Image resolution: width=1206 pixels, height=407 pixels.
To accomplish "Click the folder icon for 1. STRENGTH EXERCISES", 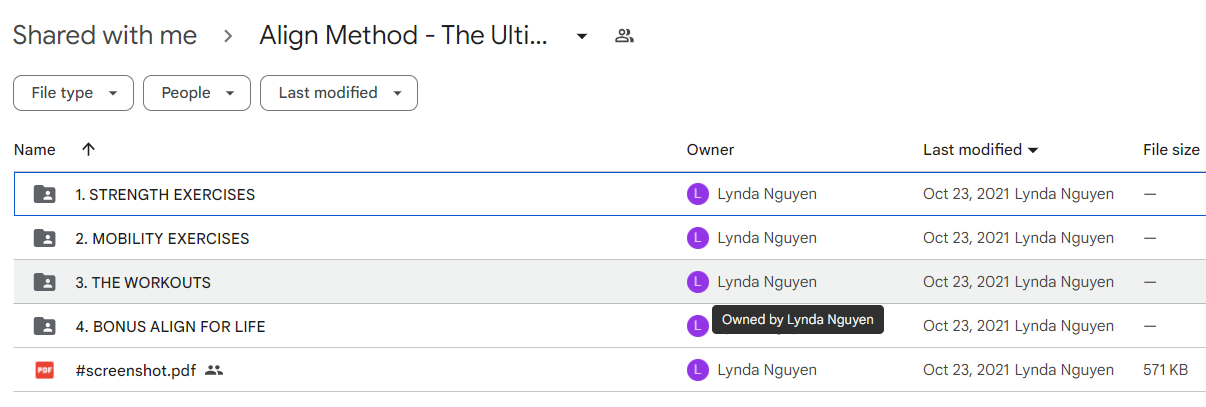I will click(45, 194).
